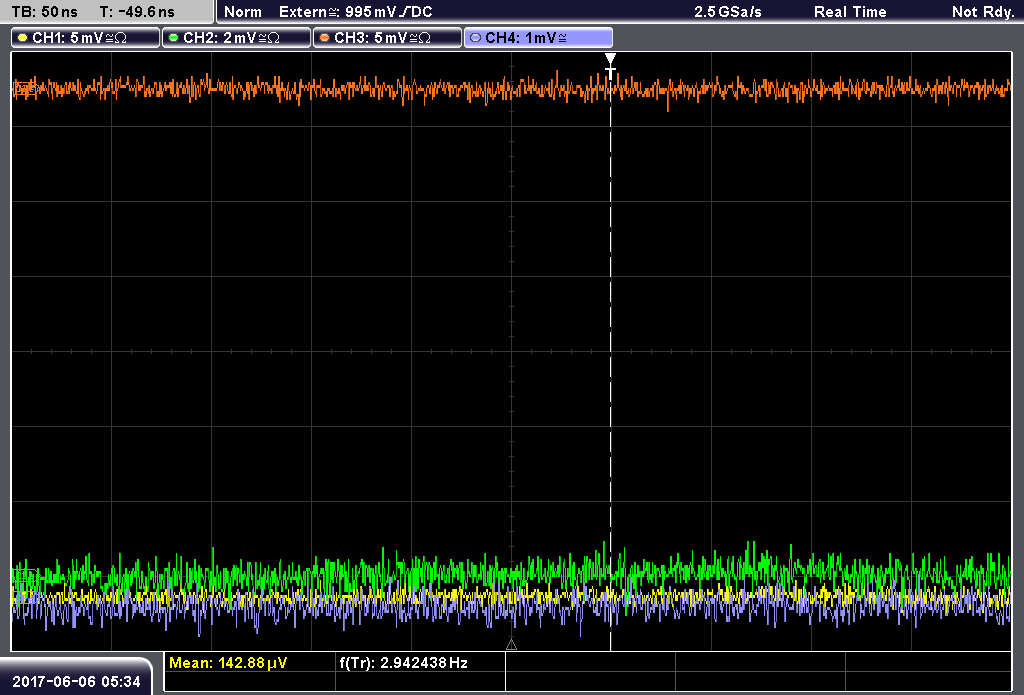Select the CH2 2 mV channel tab
The width and height of the screenshot is (1024, 695).
(x=236, y=38)
